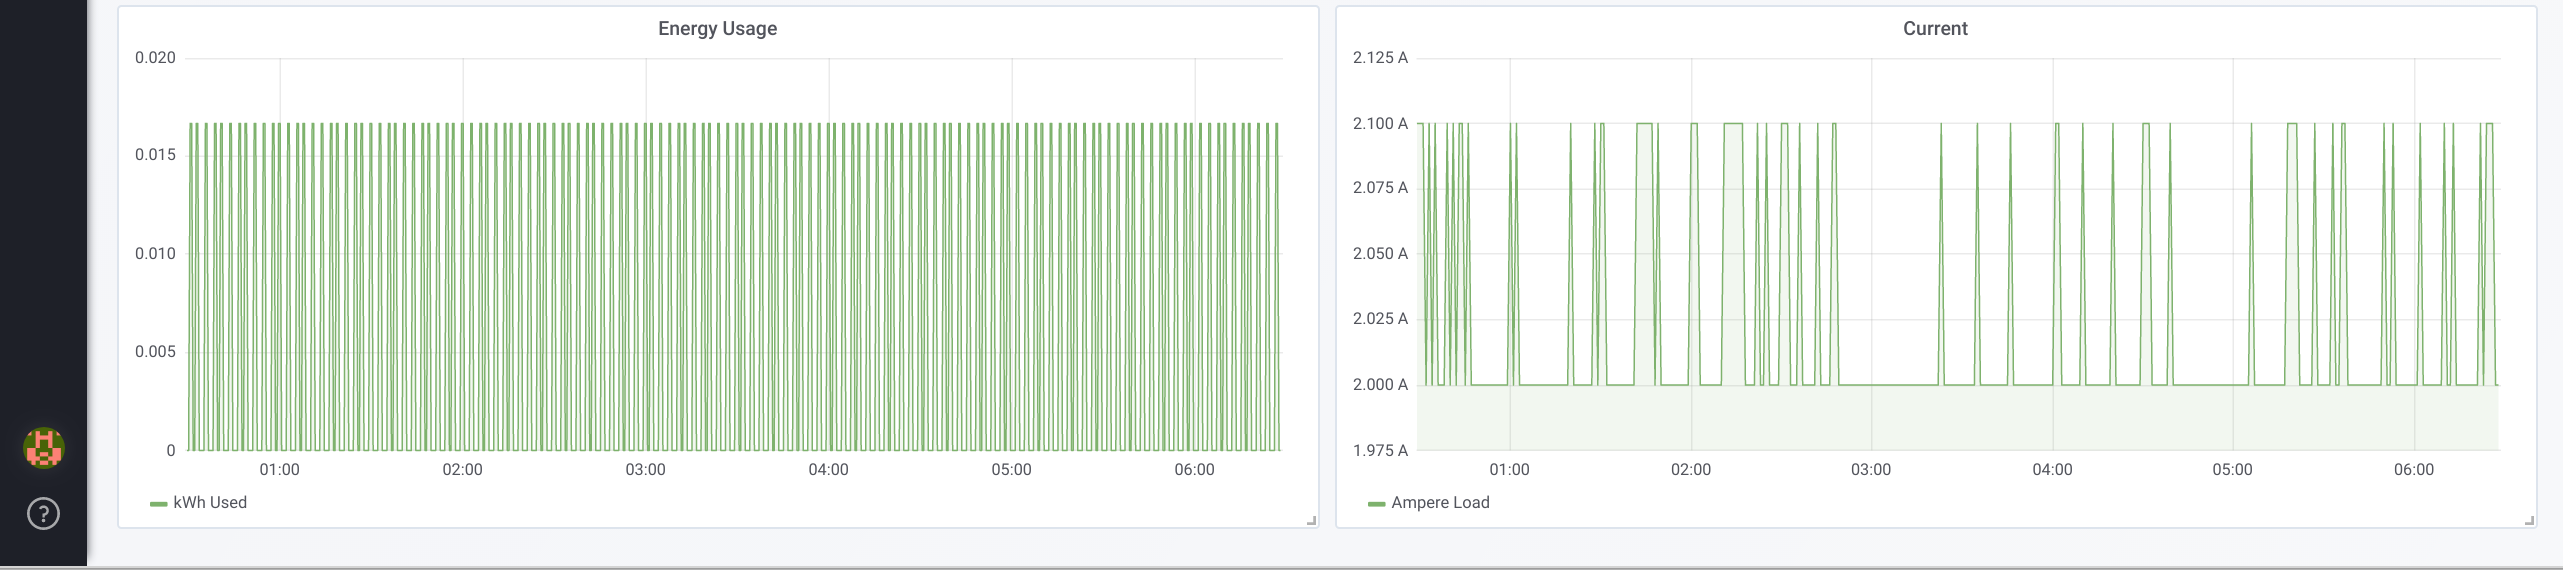Click the 01:00 time label in Energy Usage
2563x570 pixels.
click(280, 470)
